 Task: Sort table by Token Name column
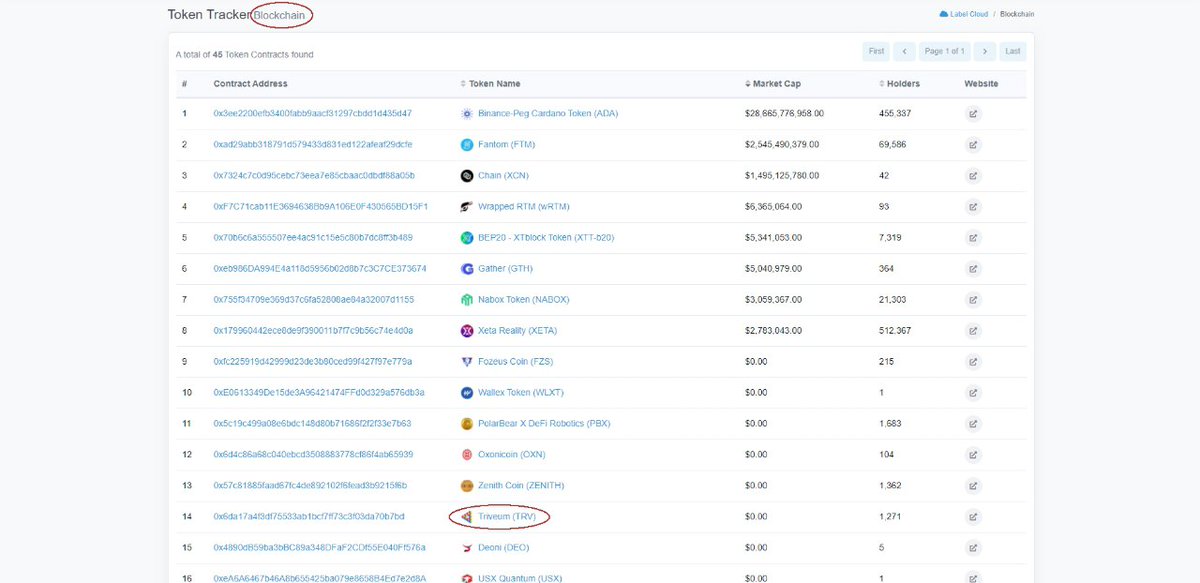click(x=490, y=84)
